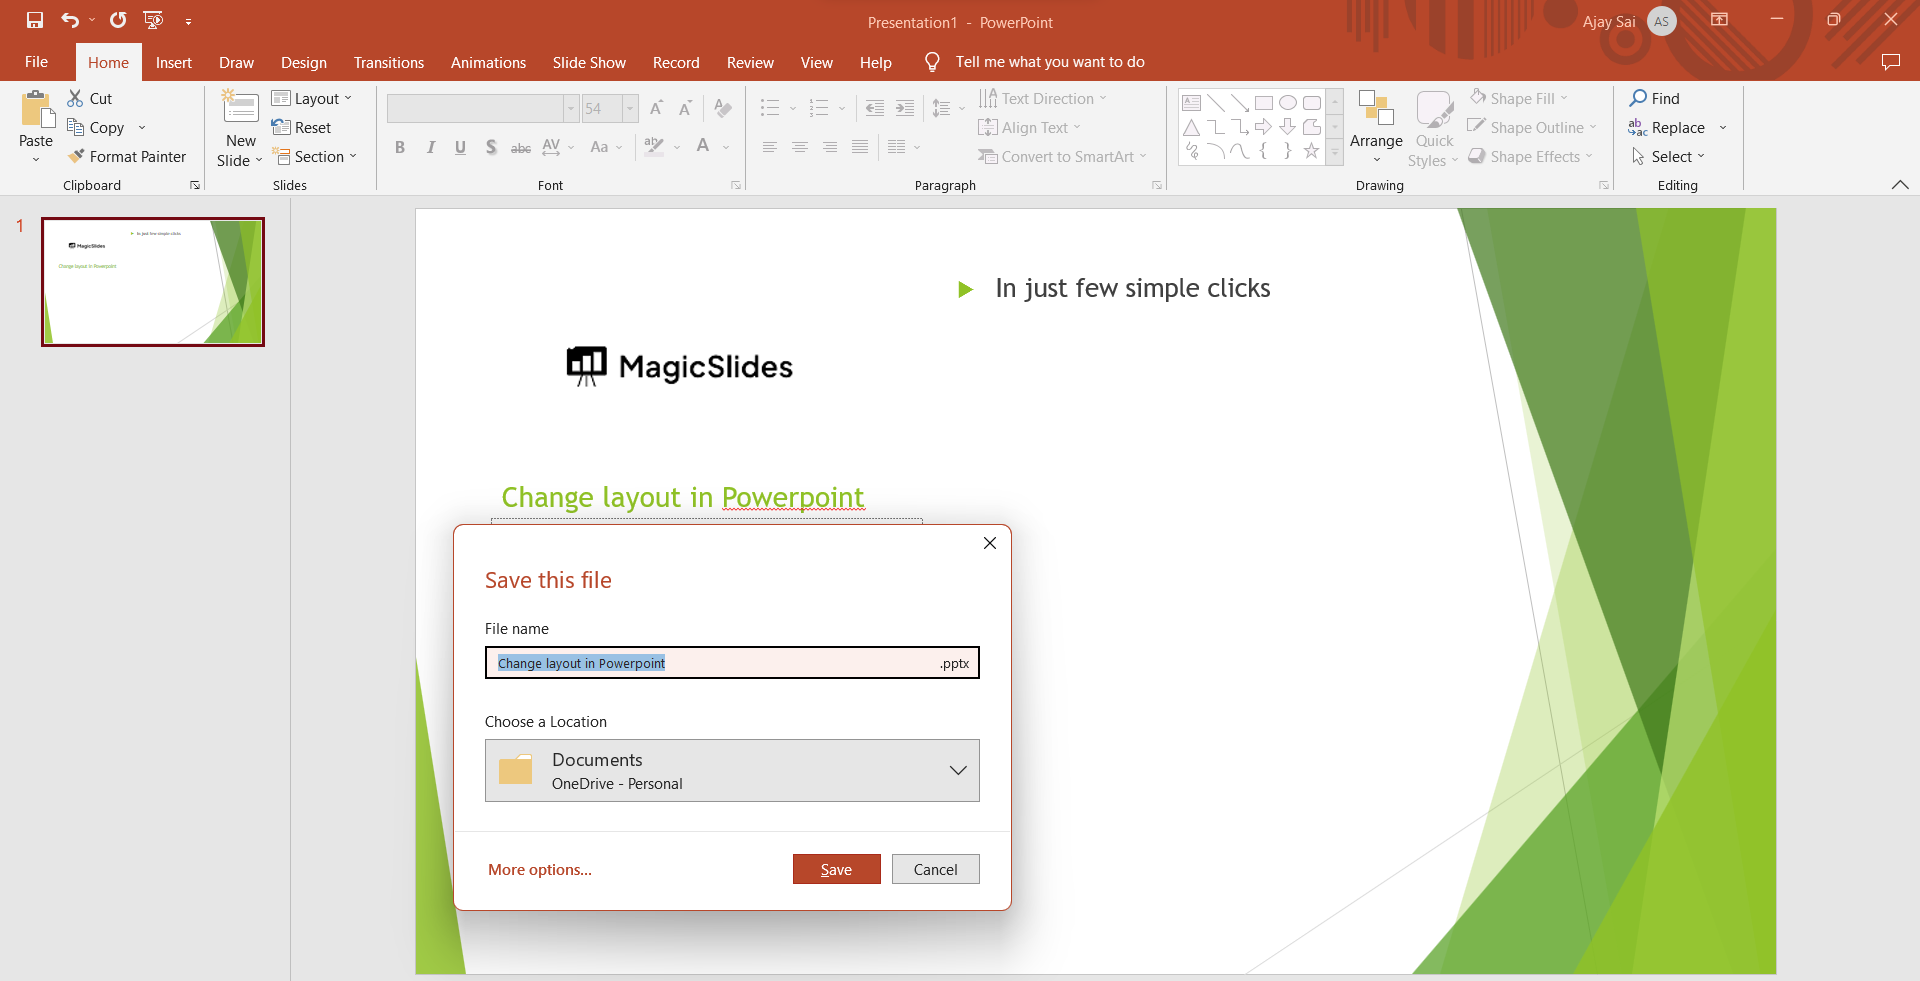This screenshot has height=981, width=1920.
Task: Open the Transitions tab
Action: point(388,62)
